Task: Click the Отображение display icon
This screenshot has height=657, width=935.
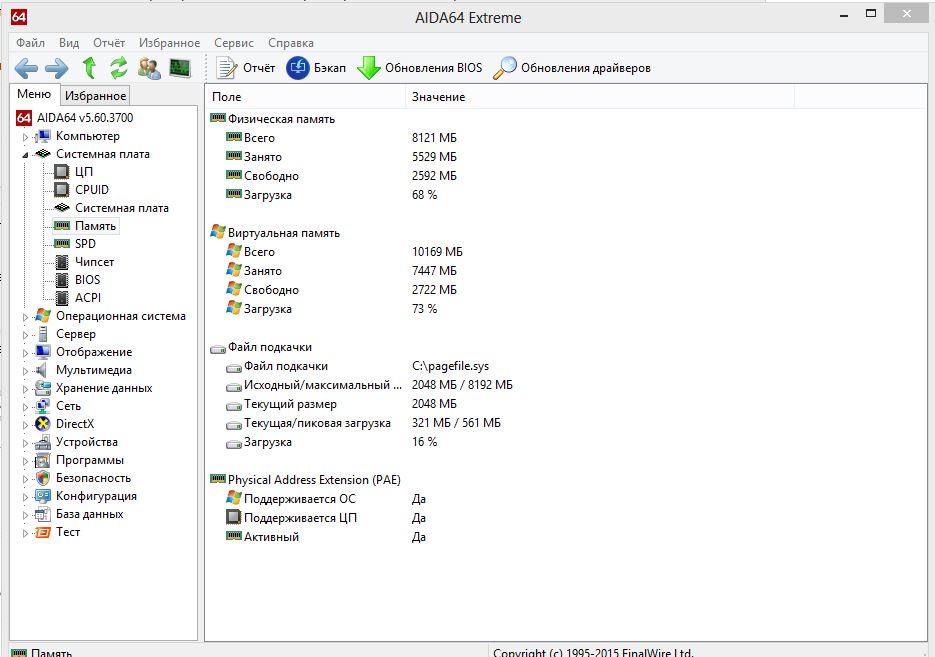Action: tap(42, 352)
